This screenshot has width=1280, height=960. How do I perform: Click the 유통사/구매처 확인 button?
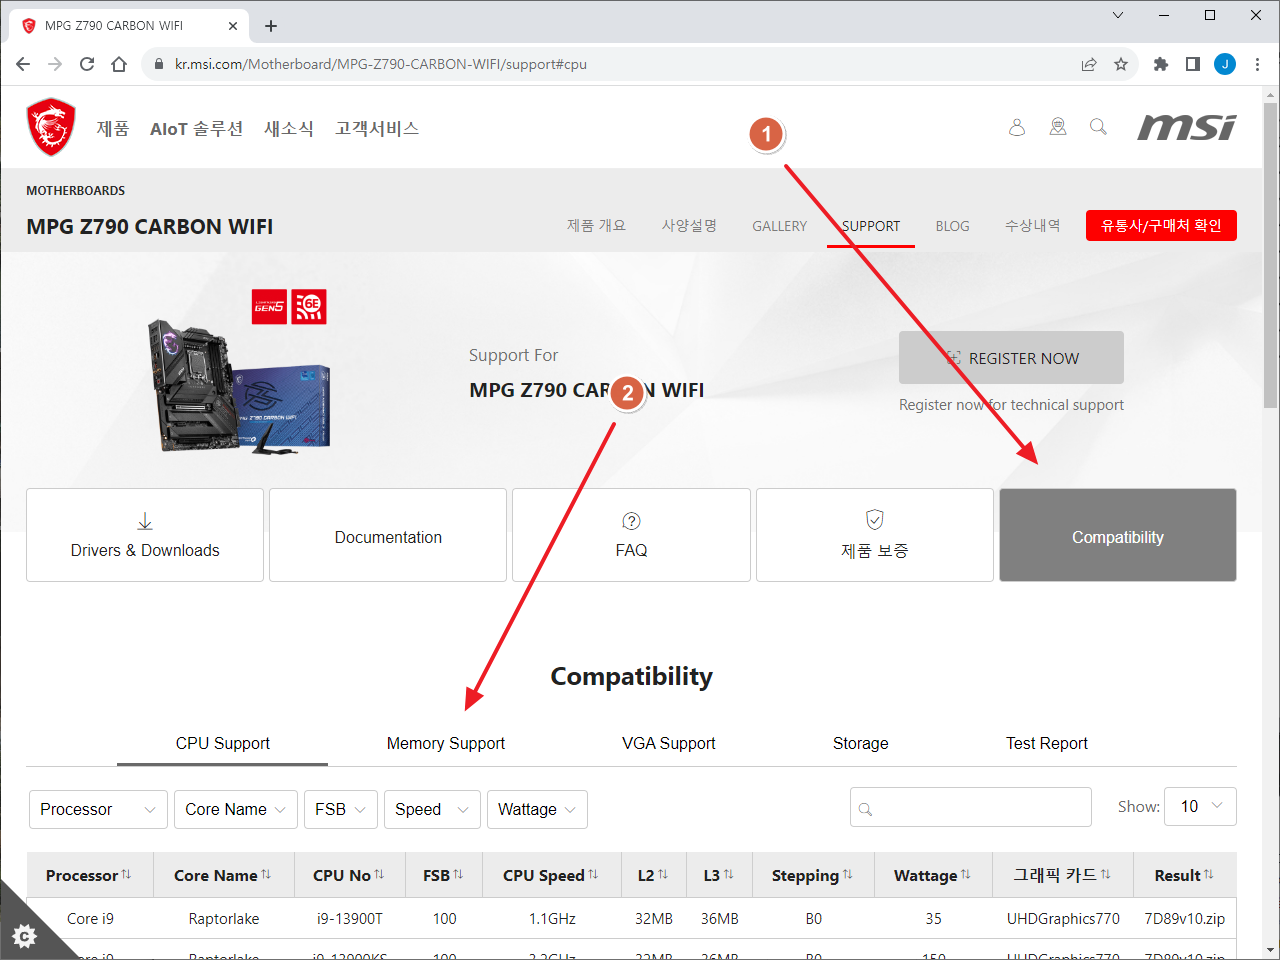tap(1161, 225)
